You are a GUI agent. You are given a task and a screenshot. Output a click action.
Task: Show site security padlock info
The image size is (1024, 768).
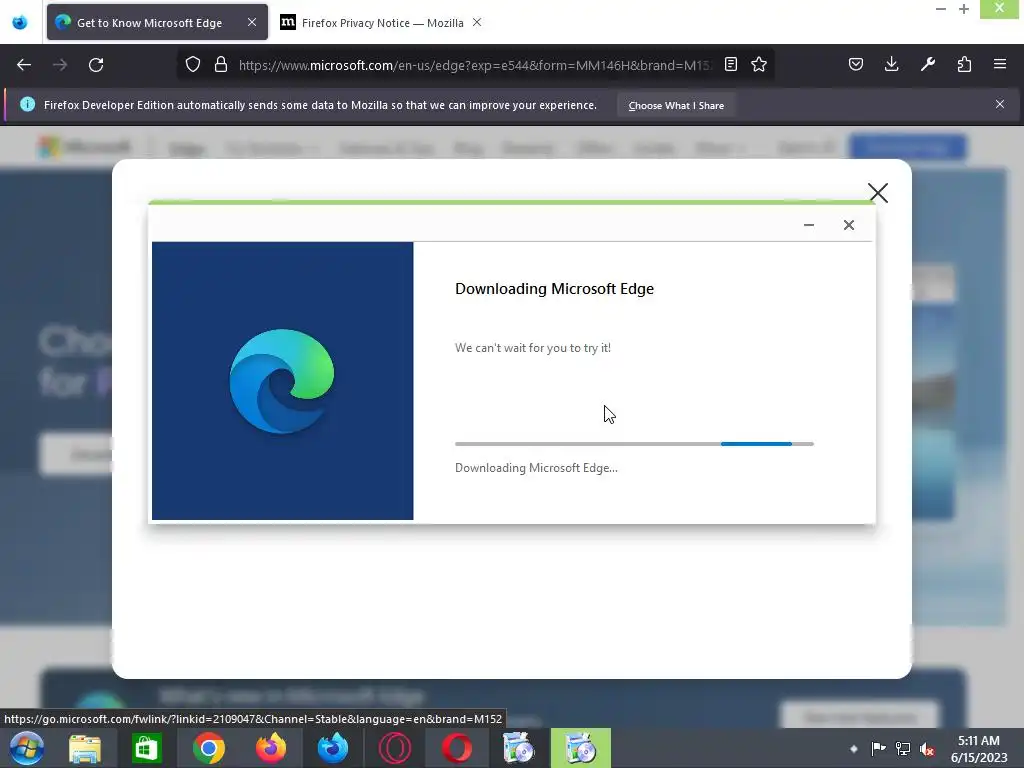[221, 65]
